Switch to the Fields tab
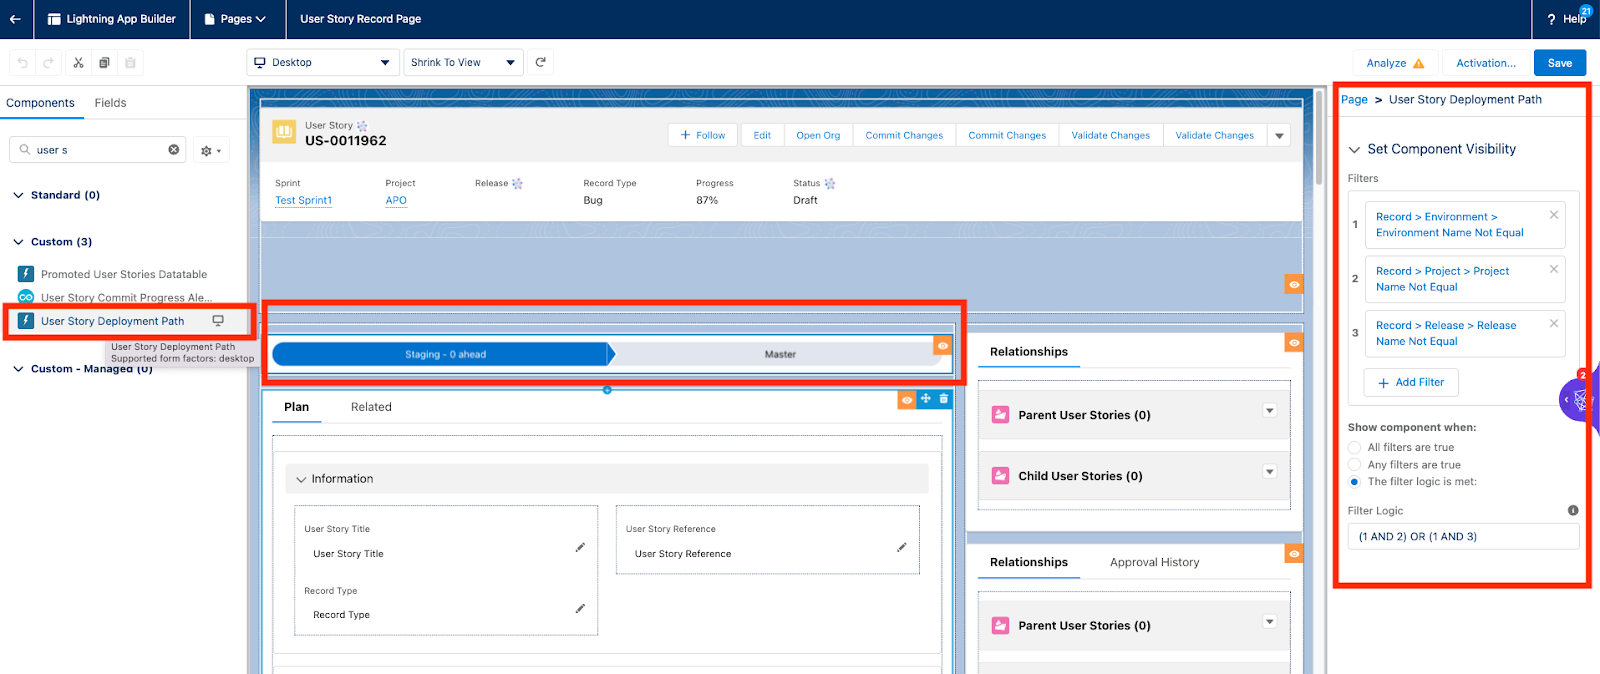Viewport: 1600px width, 674px height. pos(110,103)
